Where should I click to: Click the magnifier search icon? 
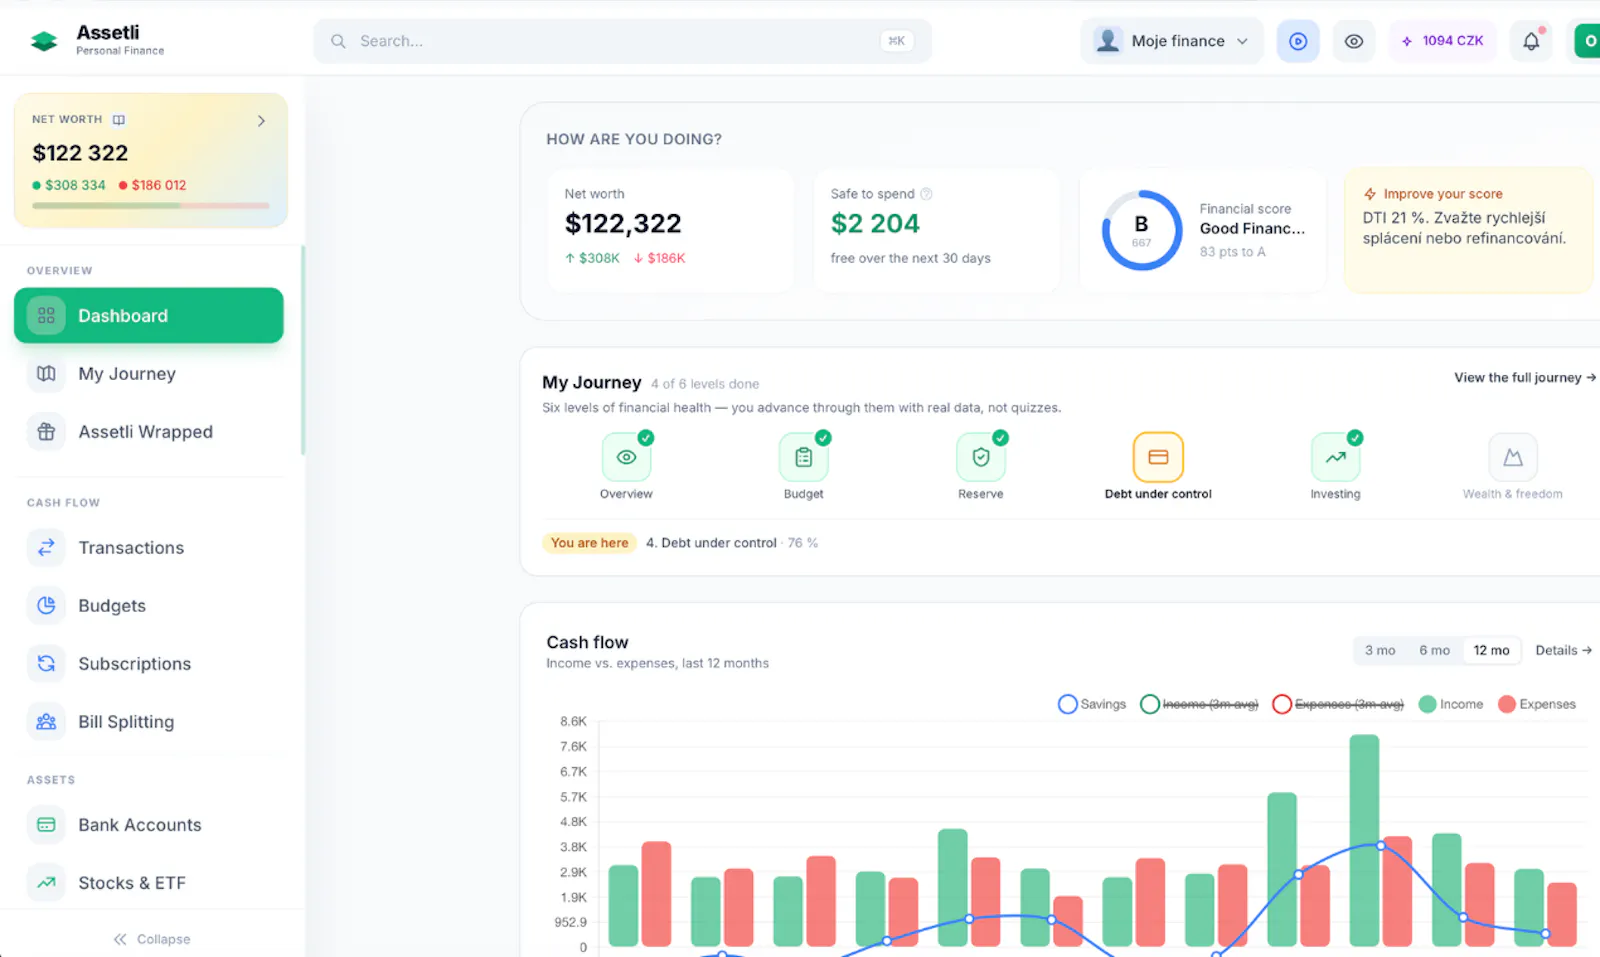[339, 41]
